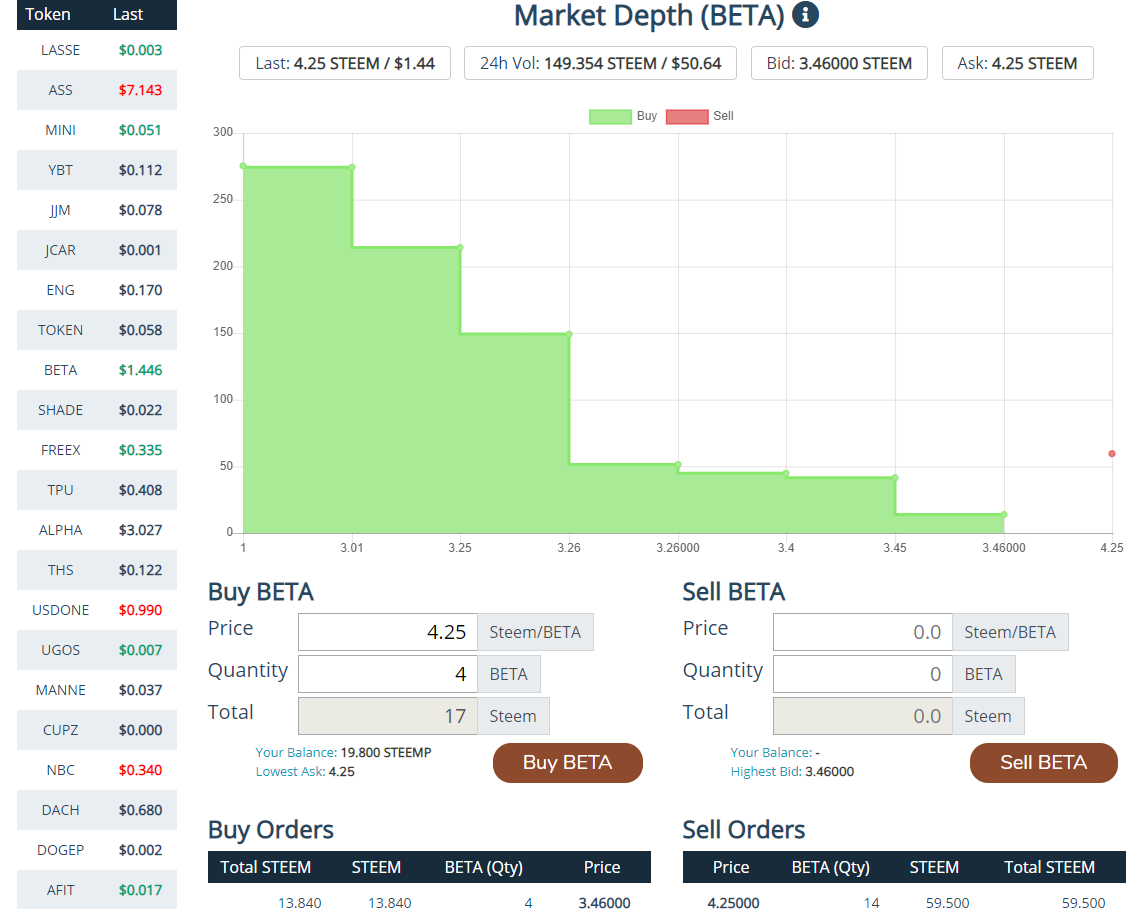This screenshot has width=1132, height=909.
Task: Select the JCAR token row
Action: point(97,250)
